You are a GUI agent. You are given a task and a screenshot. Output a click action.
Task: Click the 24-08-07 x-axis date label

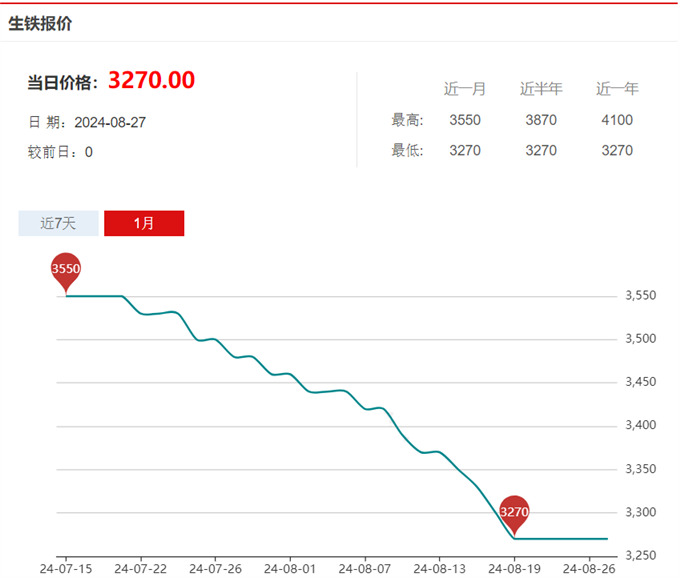click(364, 567)
